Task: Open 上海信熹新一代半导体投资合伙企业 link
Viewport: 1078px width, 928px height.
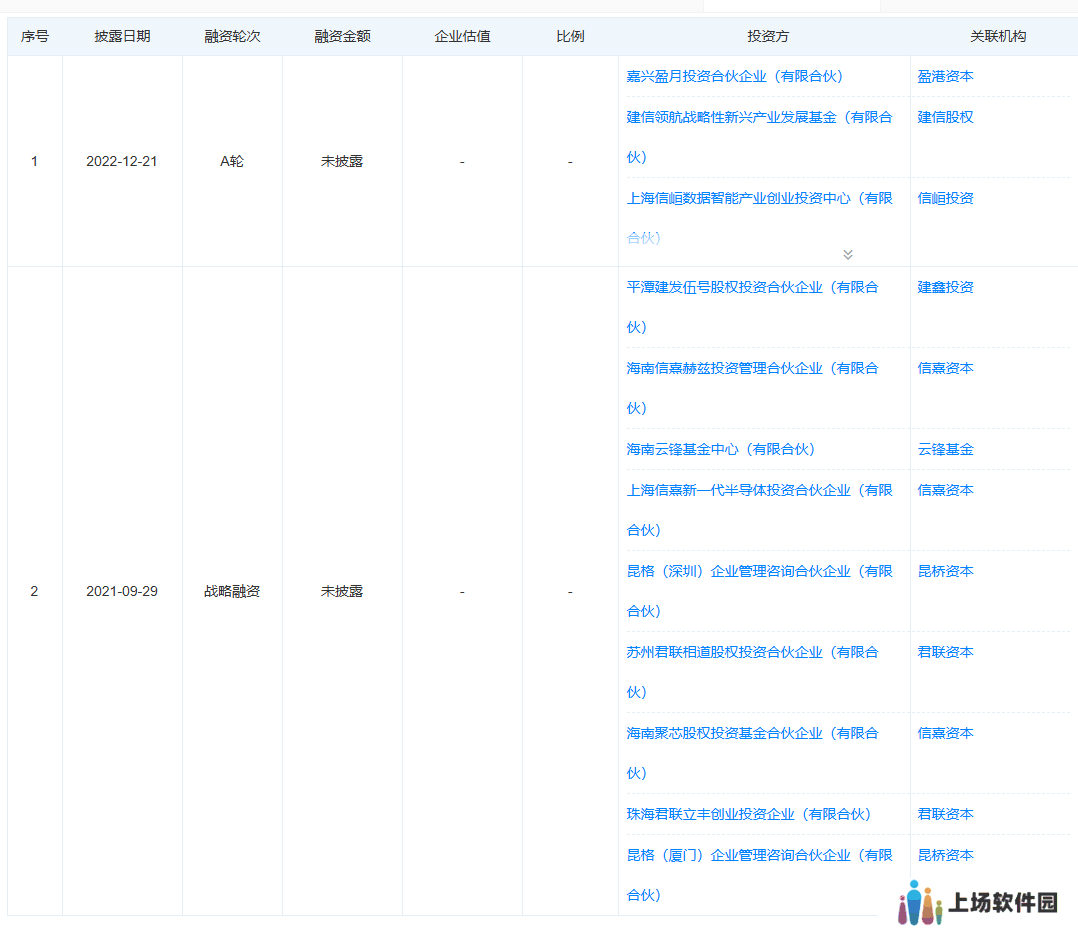Action: click(x=759, y=510)
